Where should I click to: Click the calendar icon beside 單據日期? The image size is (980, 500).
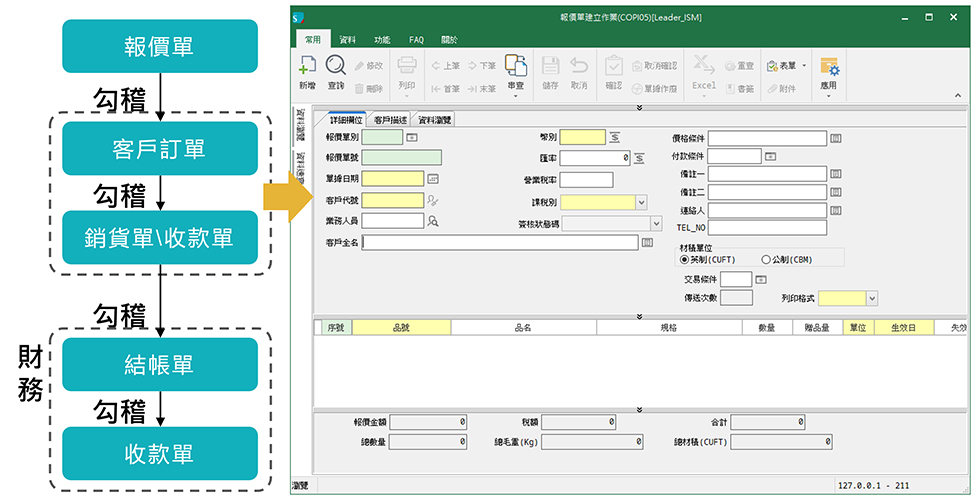433,178
